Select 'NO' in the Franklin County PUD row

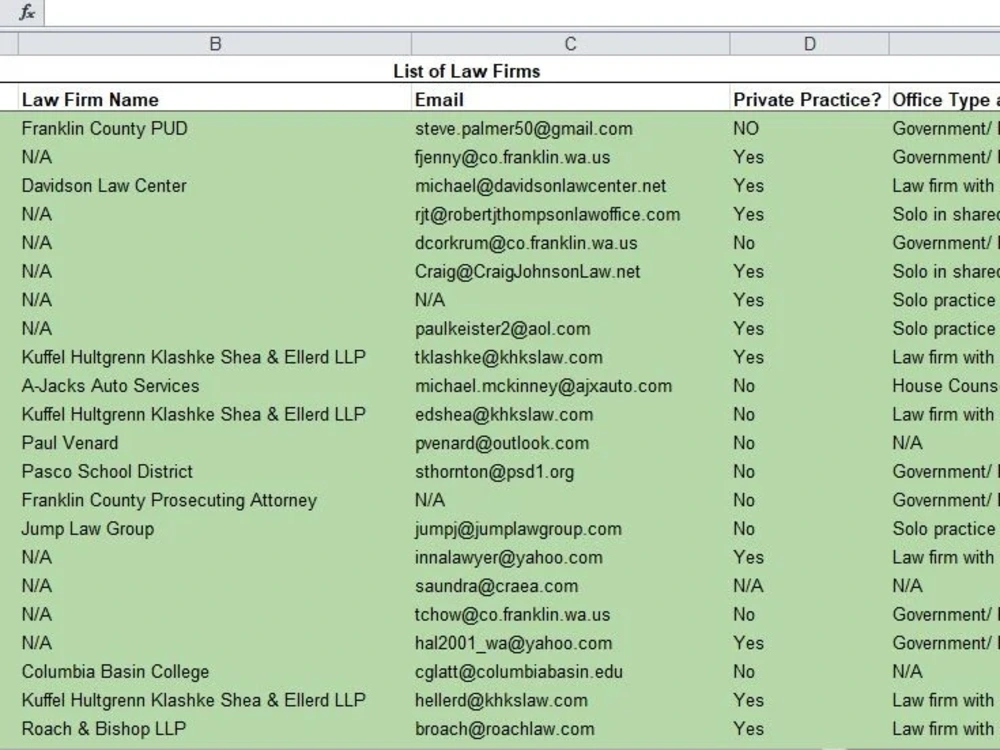(x=809, y=128)
